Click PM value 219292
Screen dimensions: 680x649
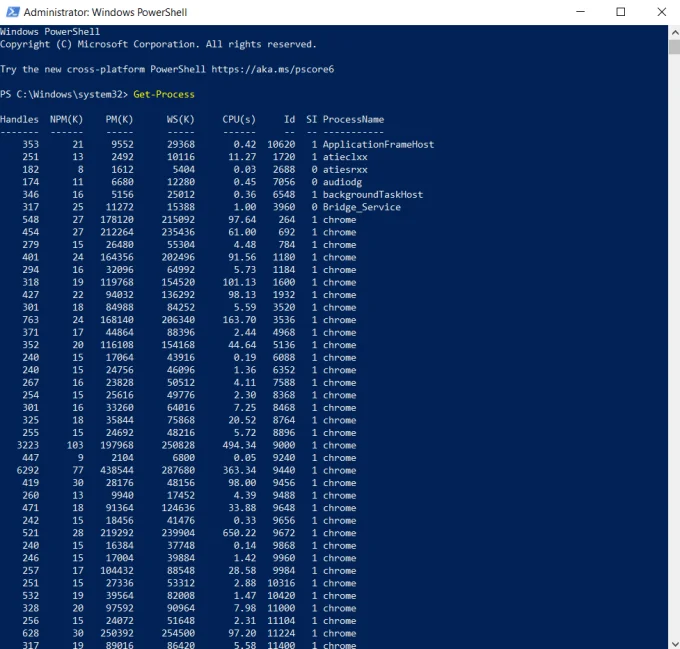coord(117,533)
